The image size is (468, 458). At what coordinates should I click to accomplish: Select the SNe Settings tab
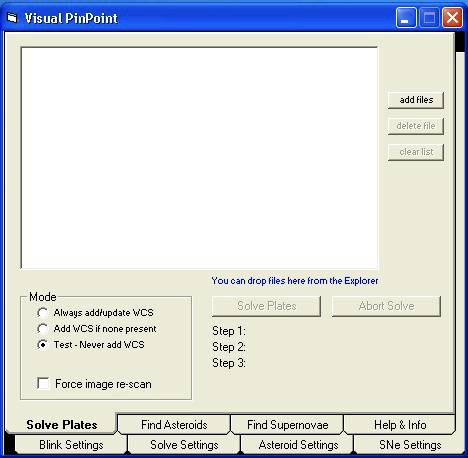click(x=410, y=445)
